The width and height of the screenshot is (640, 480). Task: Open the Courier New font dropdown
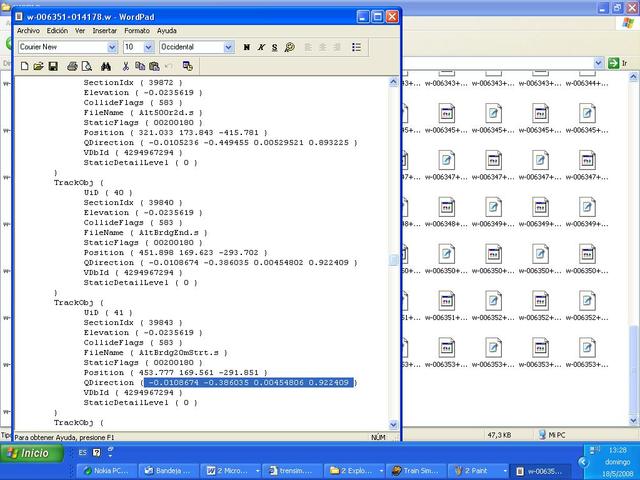(x=111, y=47)
